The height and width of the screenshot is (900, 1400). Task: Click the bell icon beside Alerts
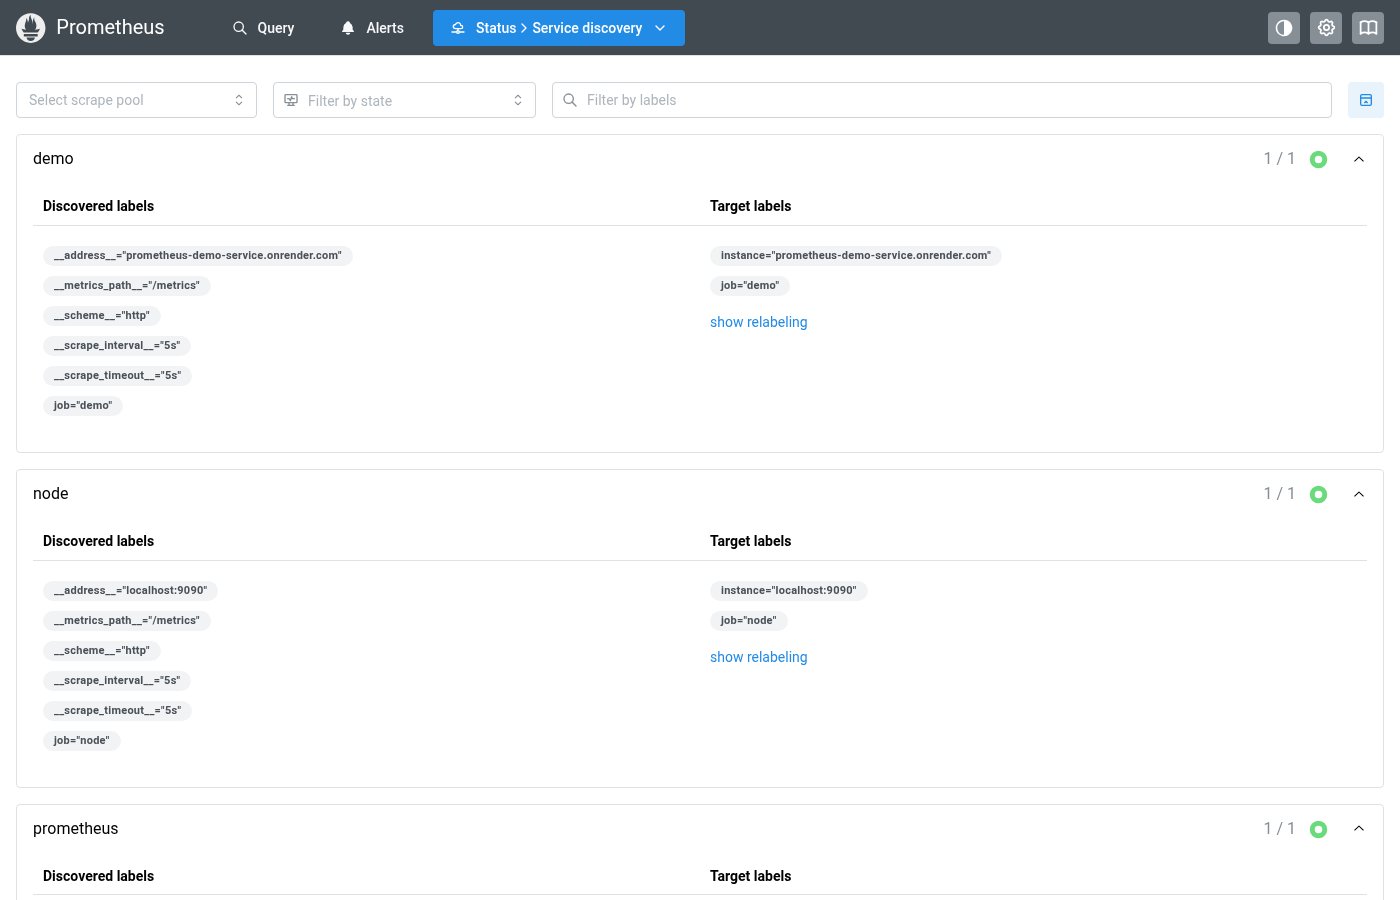tap(348, 28)
